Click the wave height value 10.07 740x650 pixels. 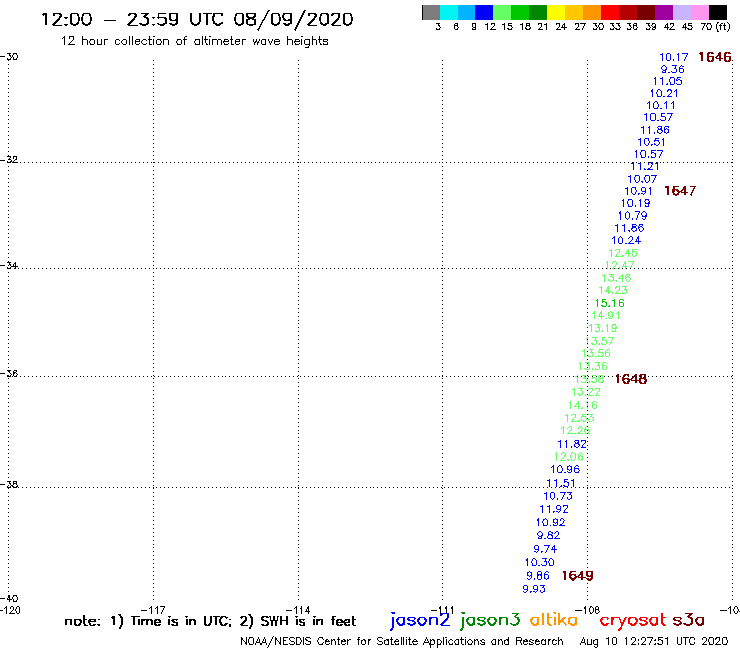click(642, 179)
